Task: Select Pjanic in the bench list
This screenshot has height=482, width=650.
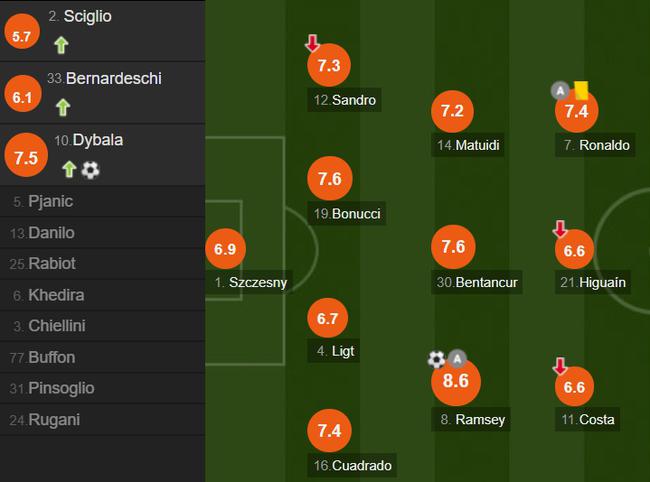Action: 102,201
